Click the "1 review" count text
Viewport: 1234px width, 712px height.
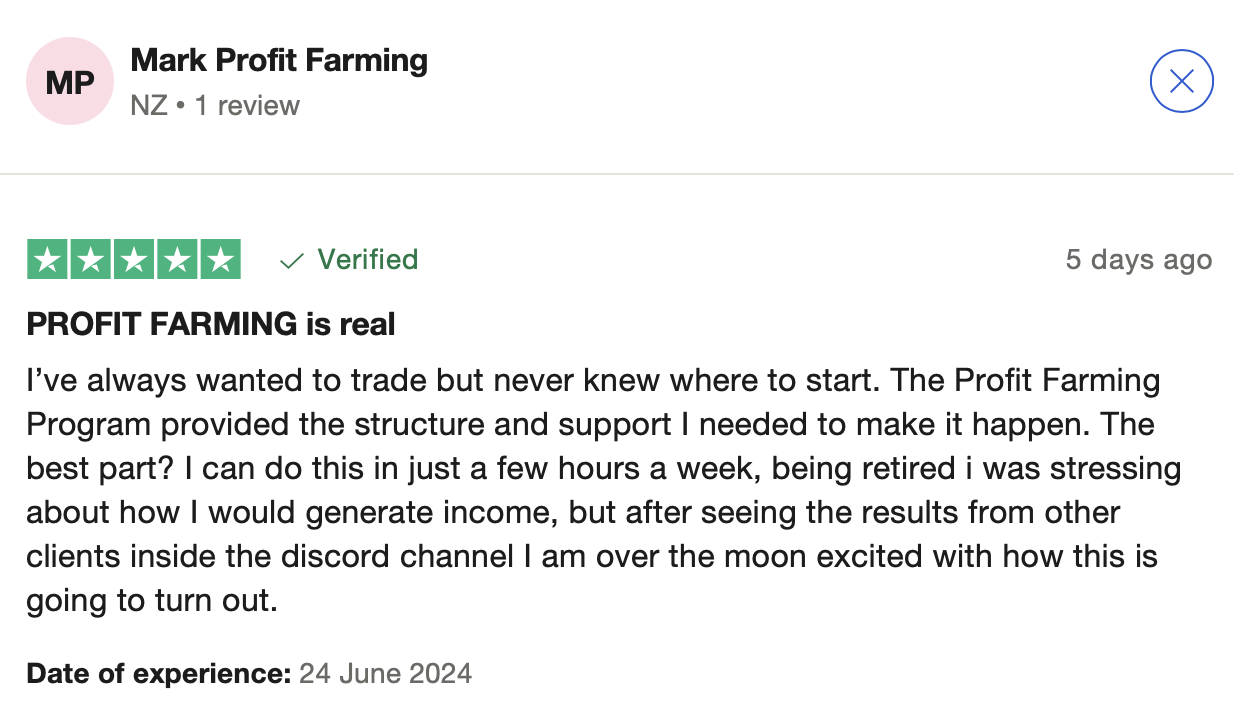point(247,105)
